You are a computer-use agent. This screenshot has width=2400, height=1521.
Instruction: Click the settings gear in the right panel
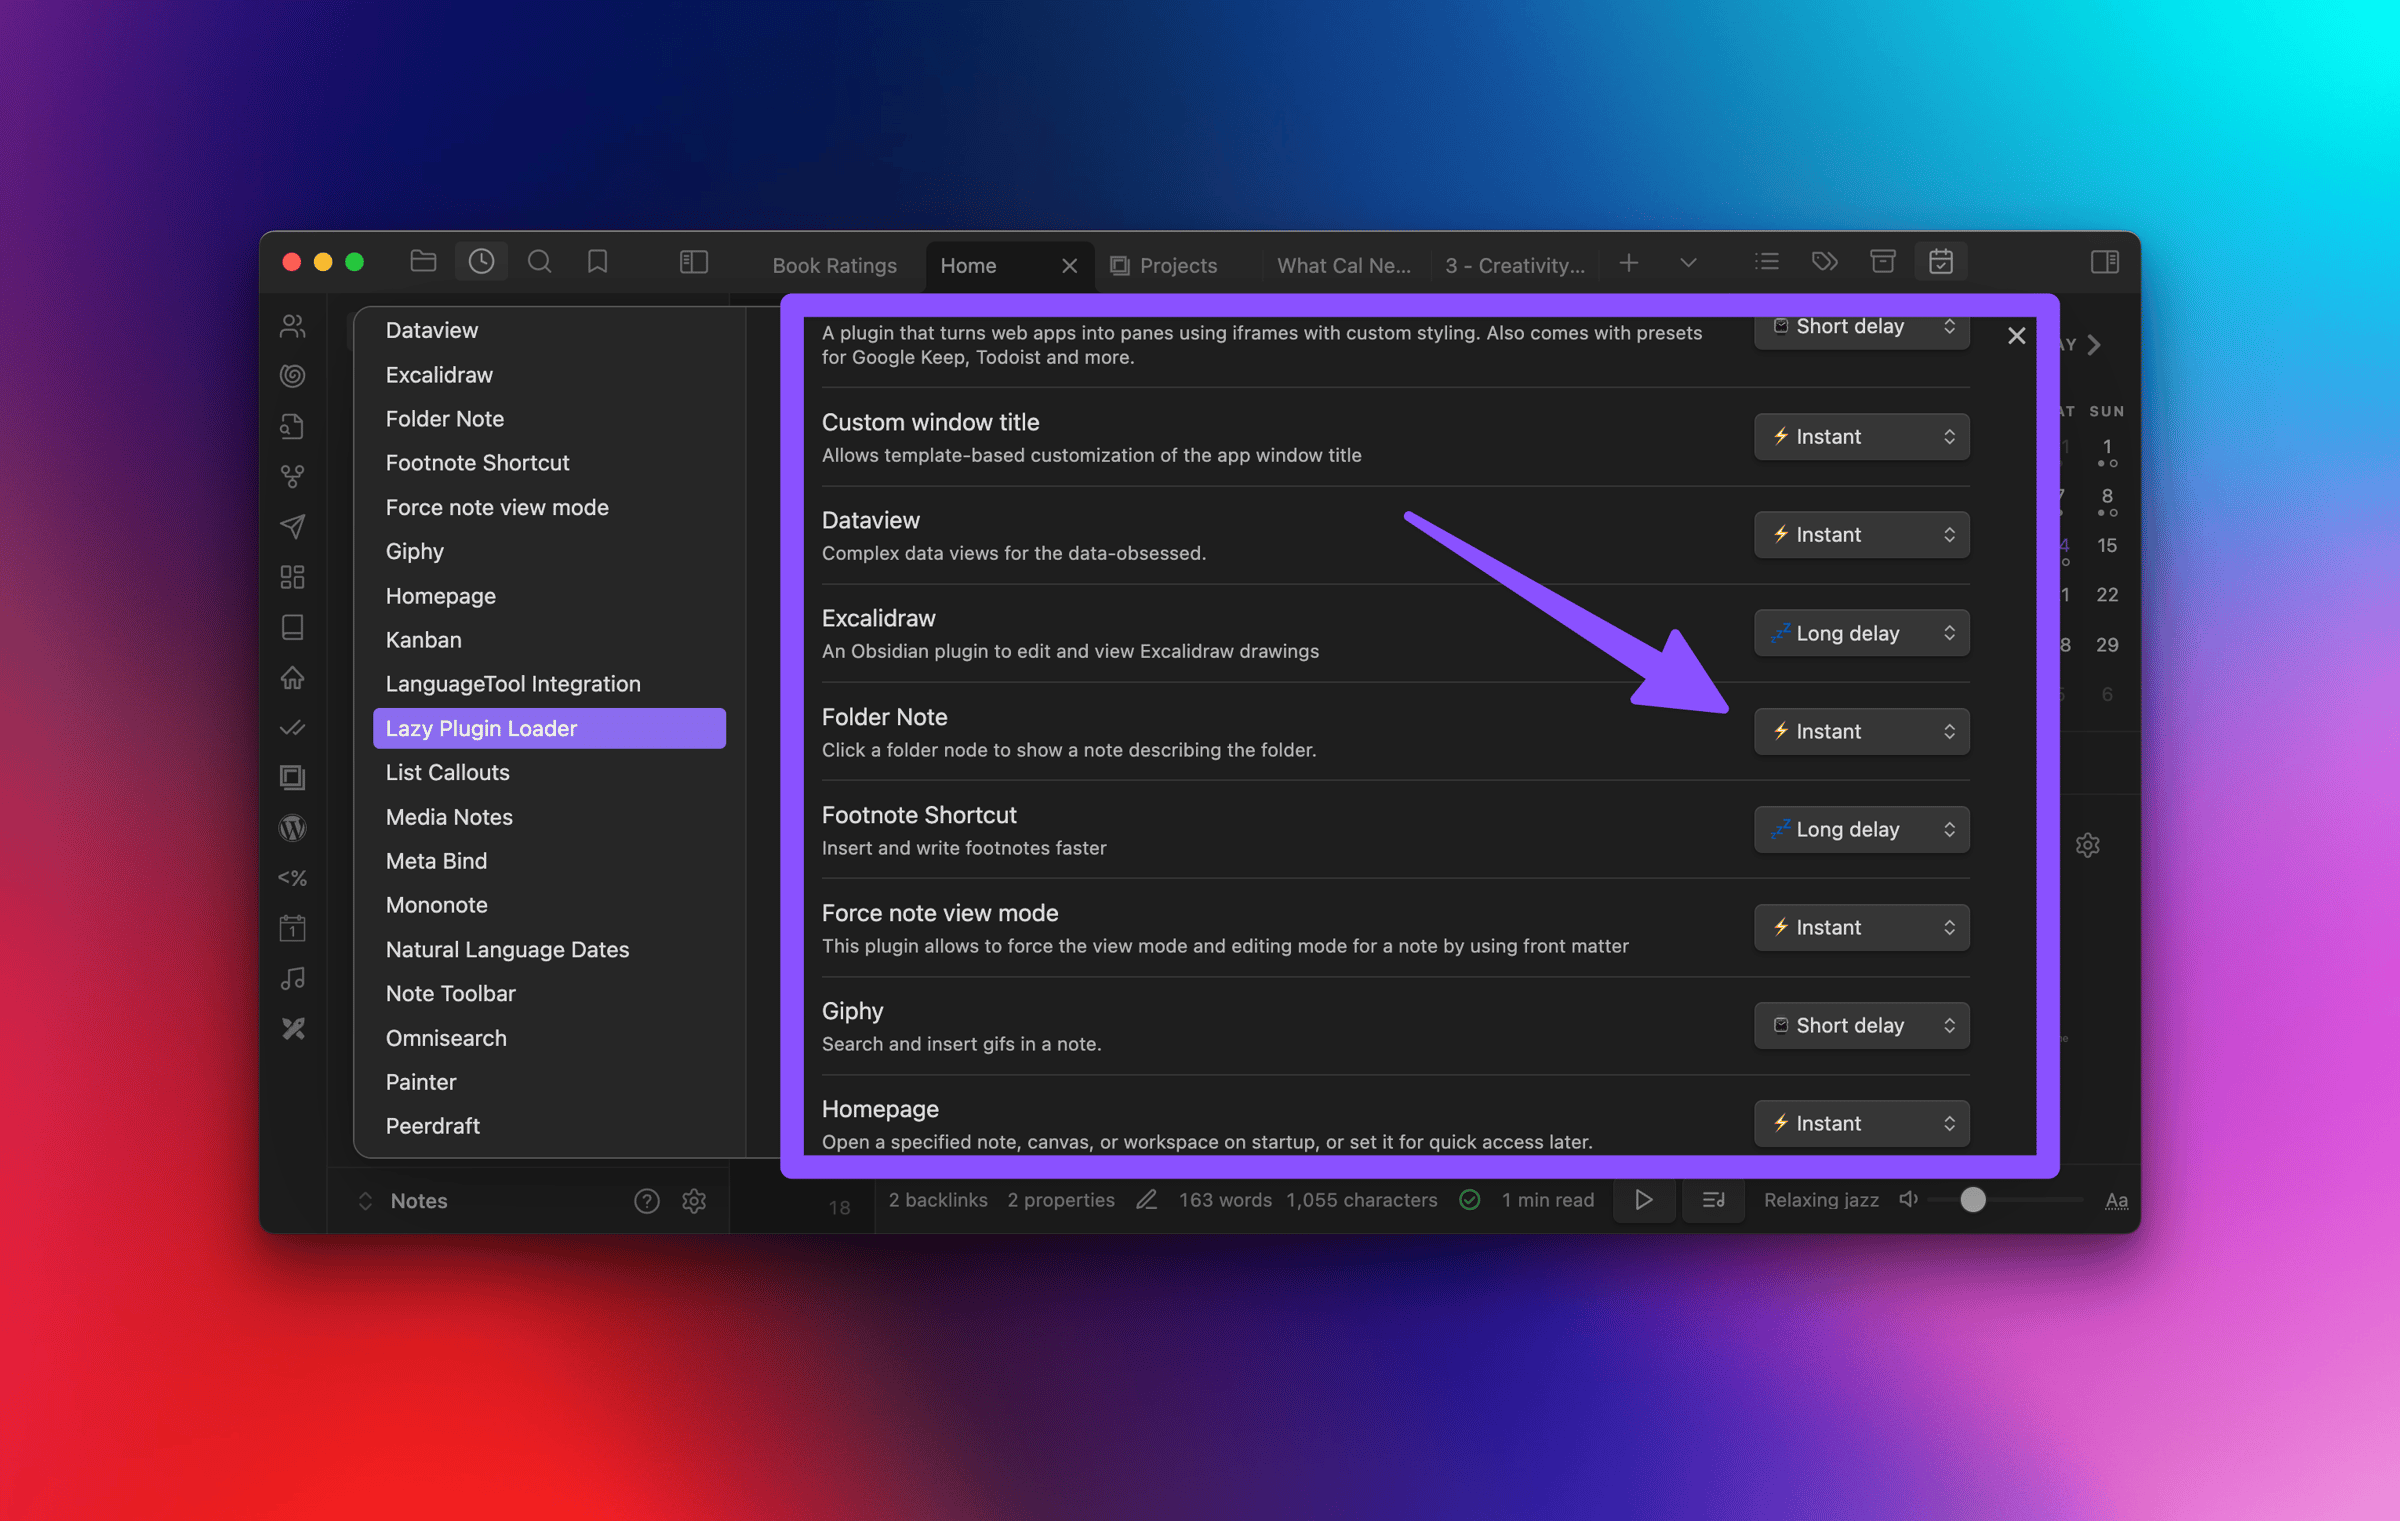(2087, 845)
